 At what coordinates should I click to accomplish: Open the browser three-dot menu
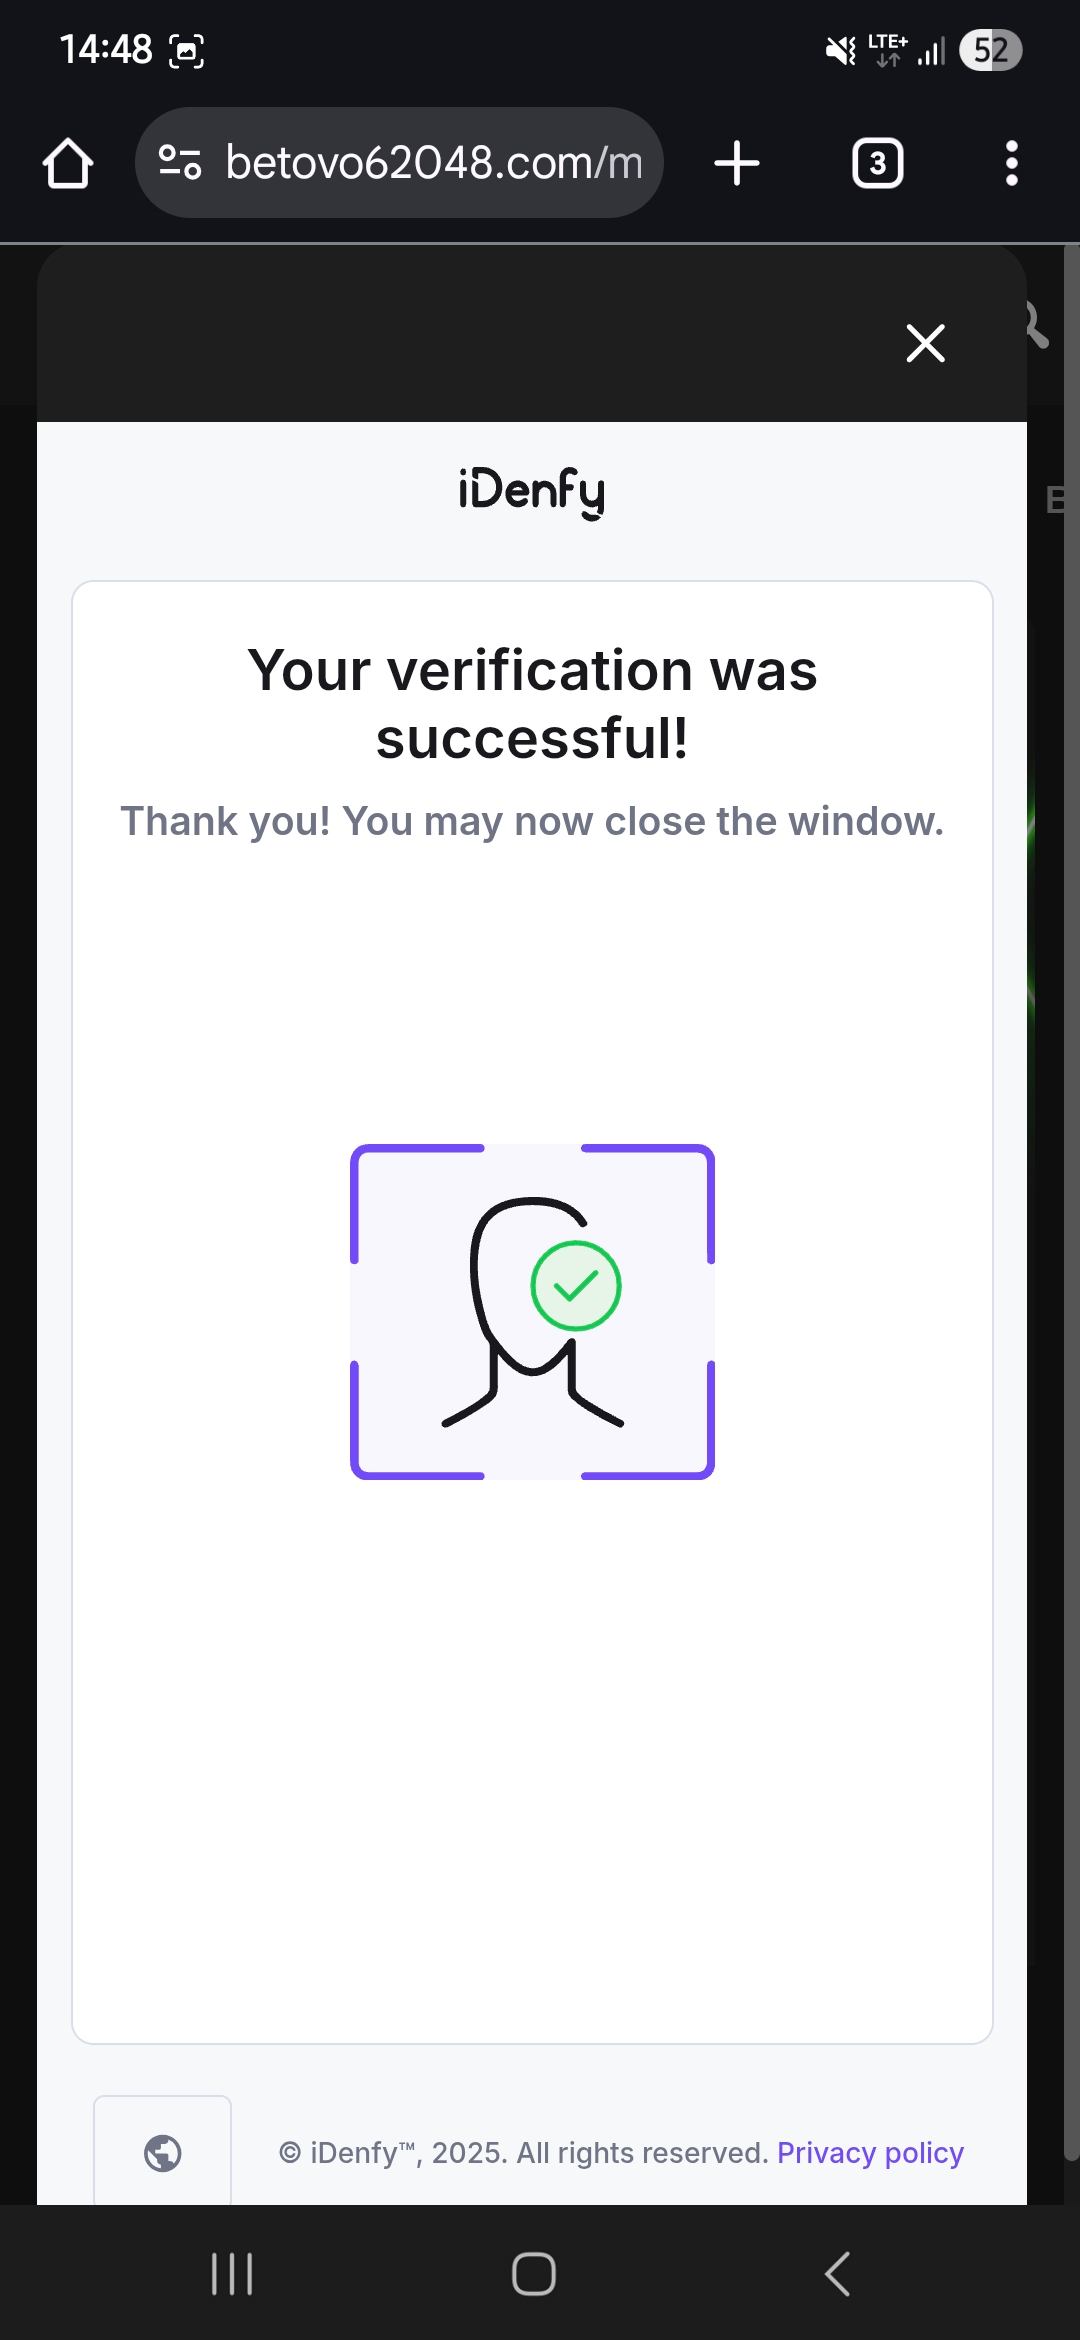click(x=1012, y=163)
